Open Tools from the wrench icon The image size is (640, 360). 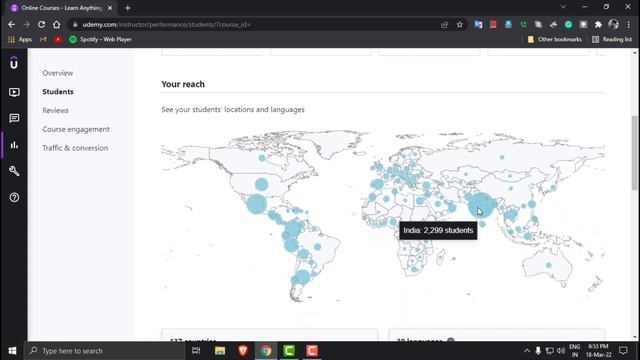point(14,171)
